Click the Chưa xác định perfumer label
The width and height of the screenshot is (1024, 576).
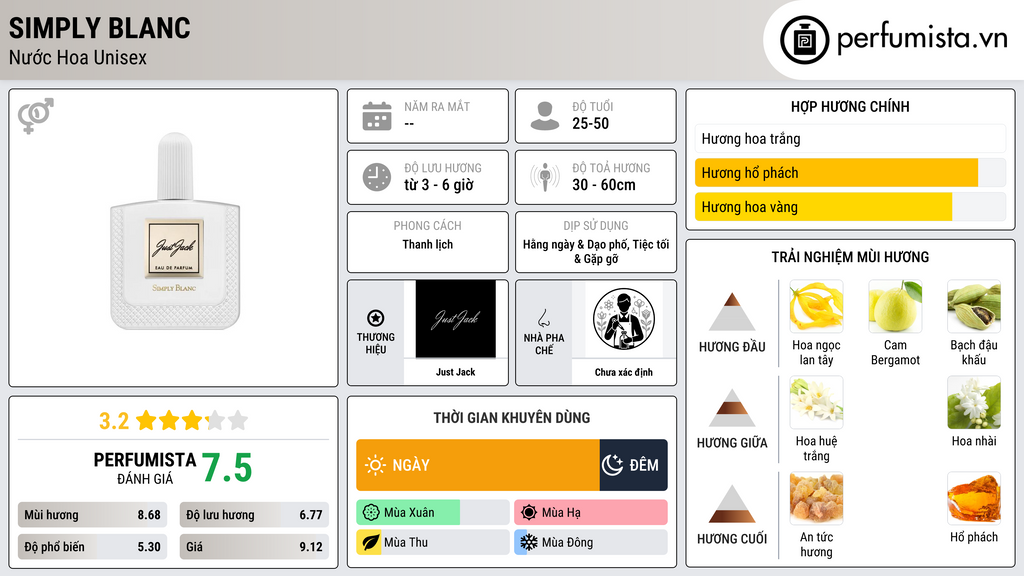tap(624, 372)
